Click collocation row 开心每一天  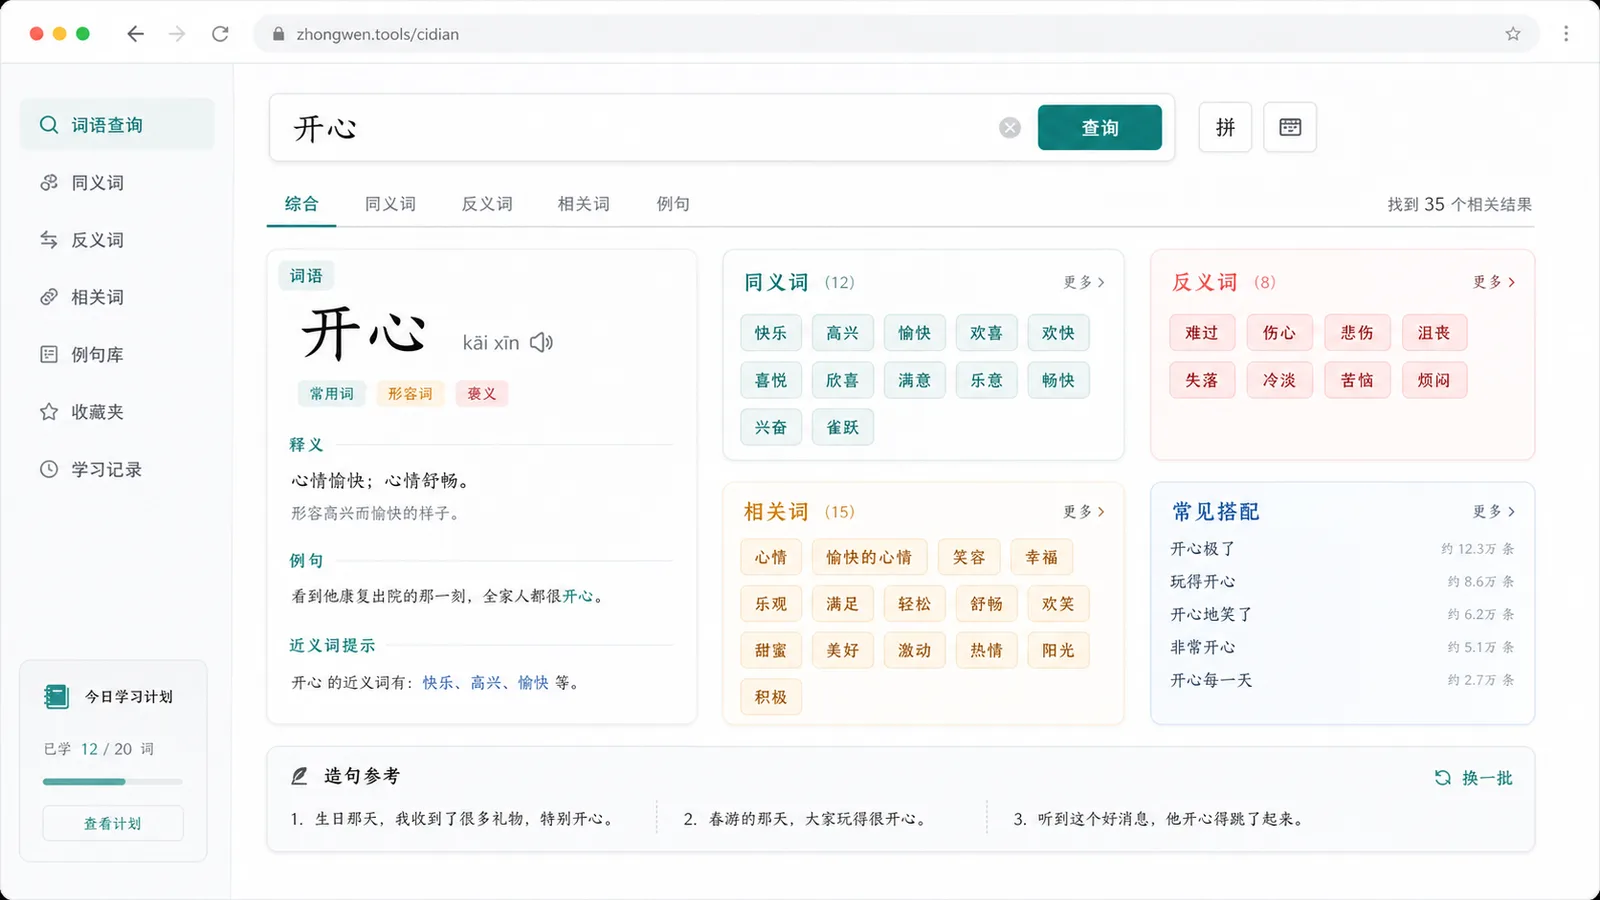[x=1342, y=680]
